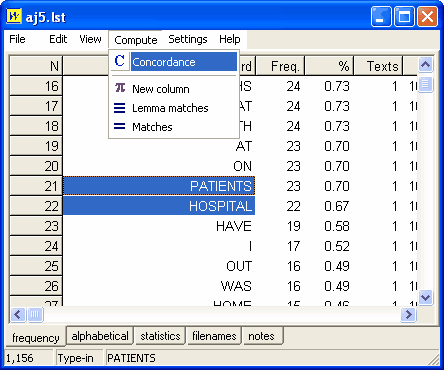
Task: Click frequency 17 in row 24
Action: [293, 246]
